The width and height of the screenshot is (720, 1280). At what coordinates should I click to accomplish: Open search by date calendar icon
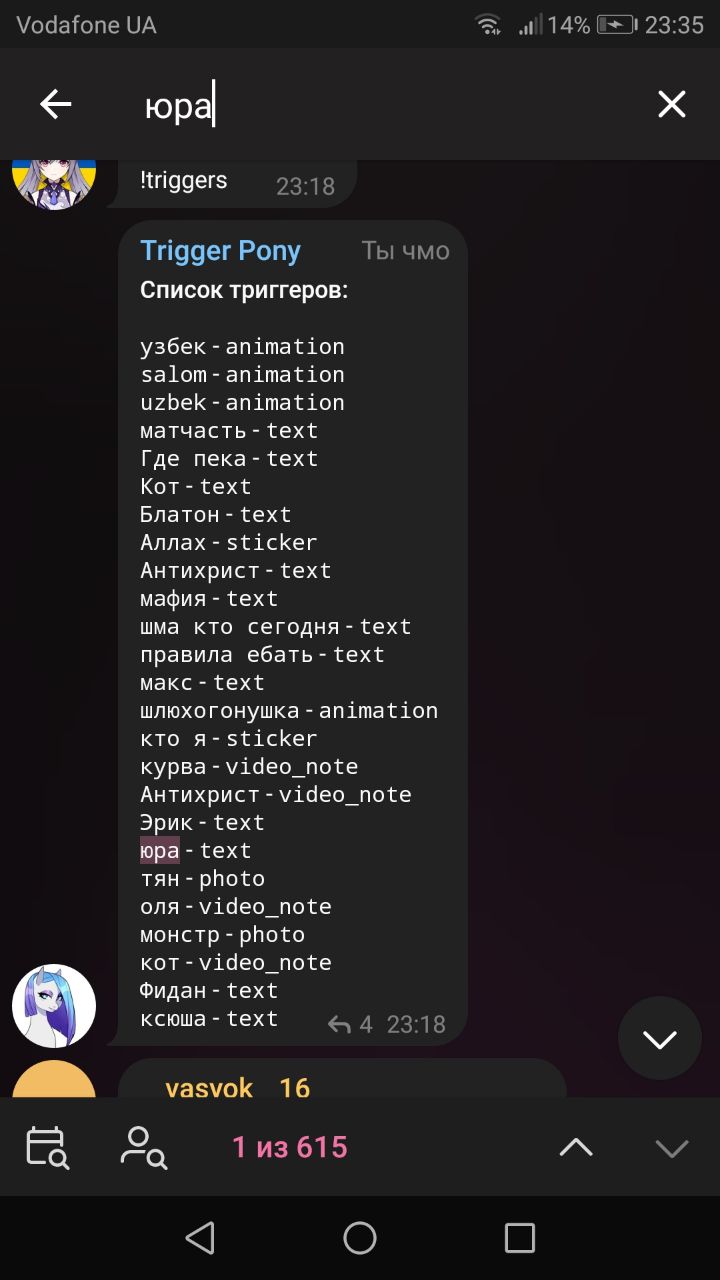pos(47,1147)
